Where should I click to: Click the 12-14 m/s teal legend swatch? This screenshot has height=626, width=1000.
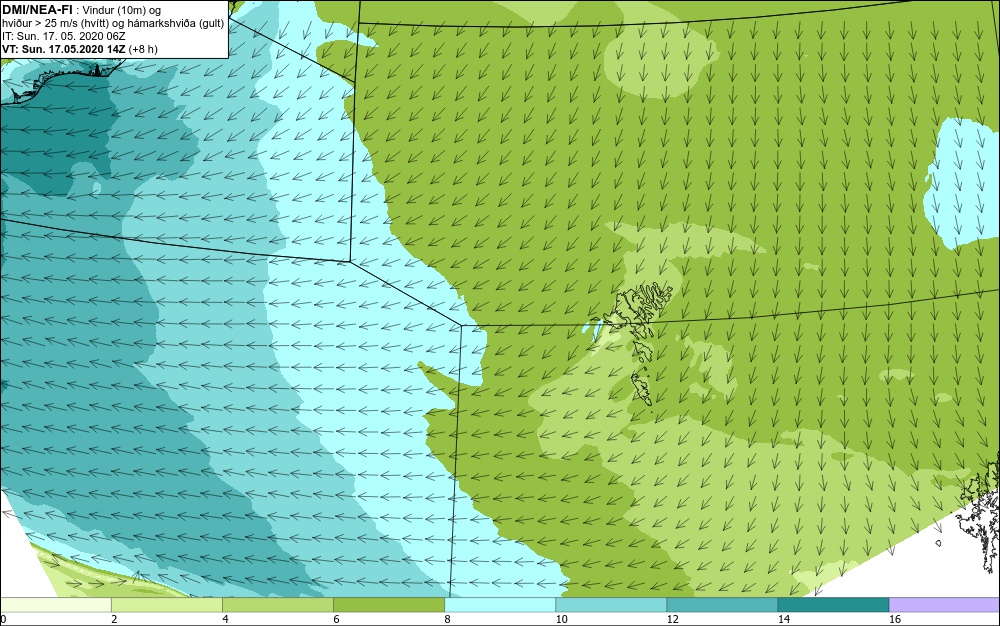(x=722, y=605)
